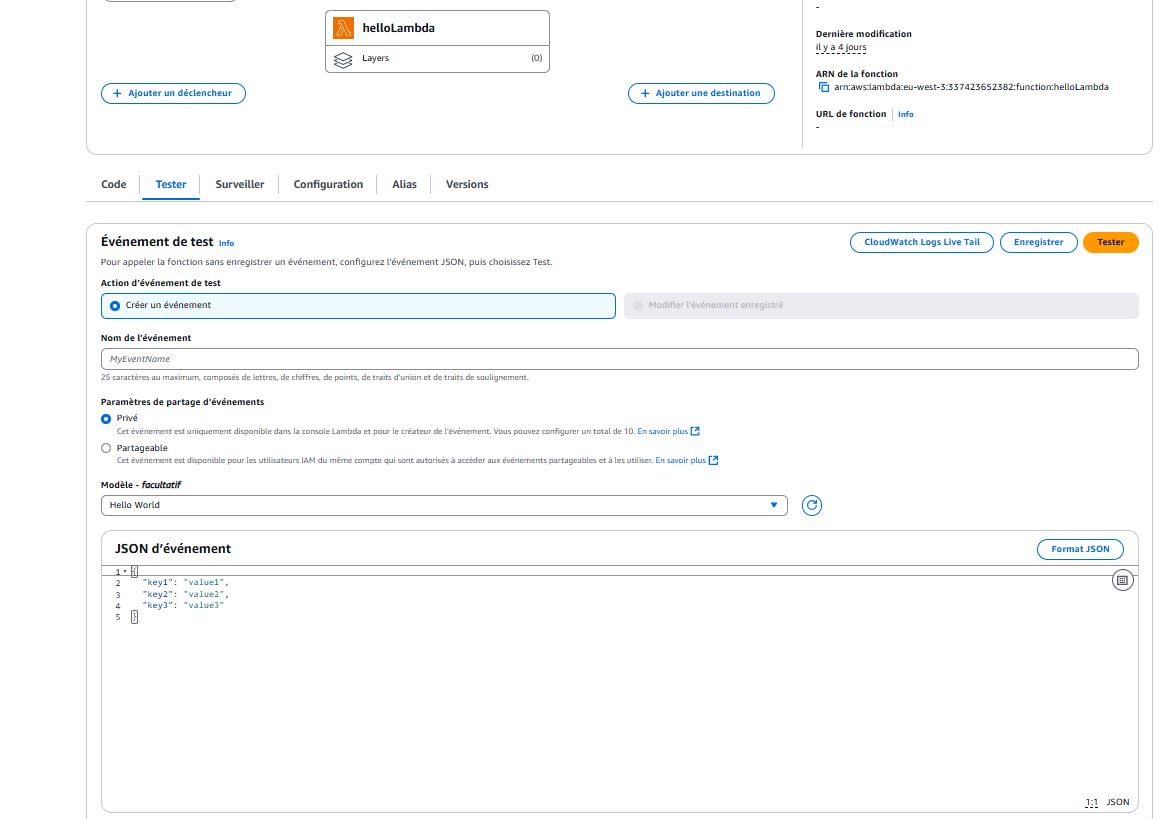This screenshot has width=1168, height=819.
Task: Switch to the Code tab
Action: click(x=114, y=185)
